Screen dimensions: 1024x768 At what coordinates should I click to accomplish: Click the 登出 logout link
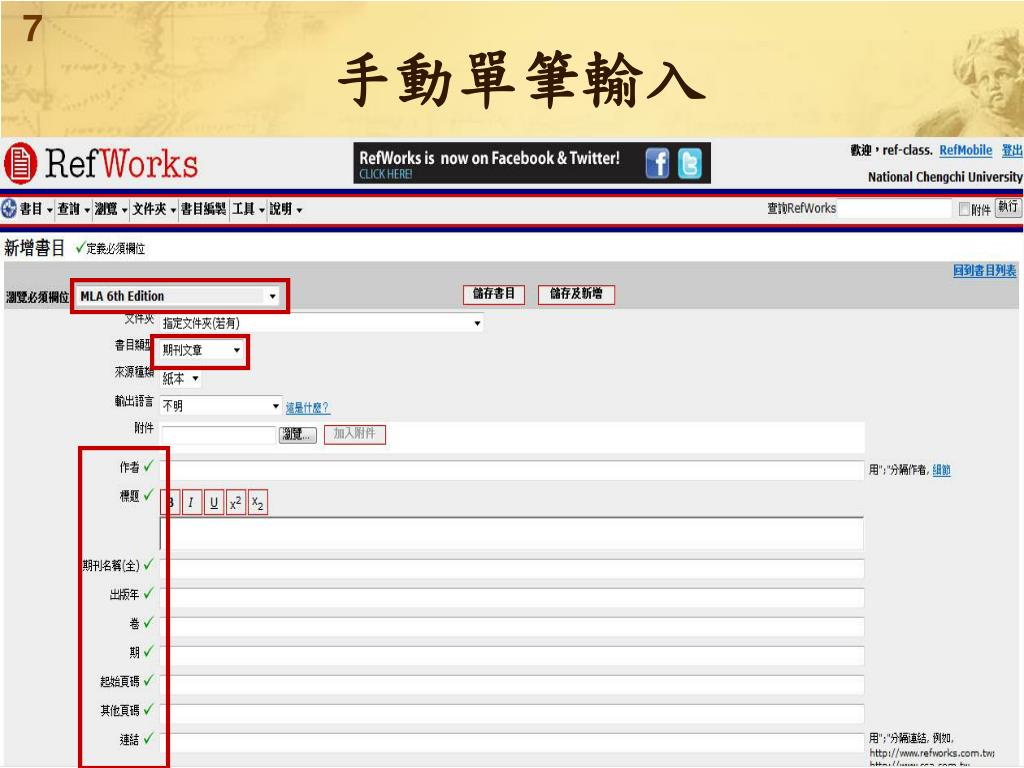pyautogui.click(x=1012, y=150)
